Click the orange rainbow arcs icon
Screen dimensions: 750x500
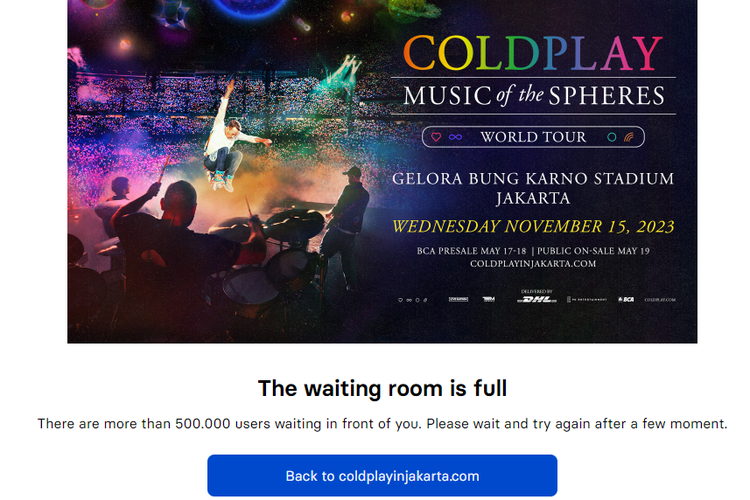click(x=629, y=136)
